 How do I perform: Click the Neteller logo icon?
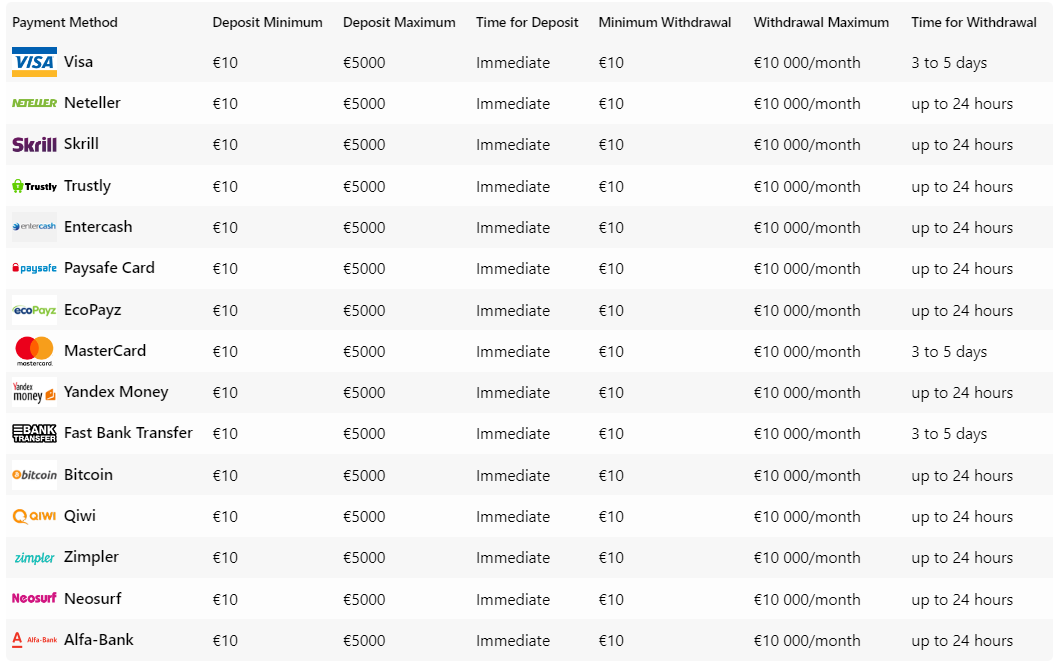(34, 103)
